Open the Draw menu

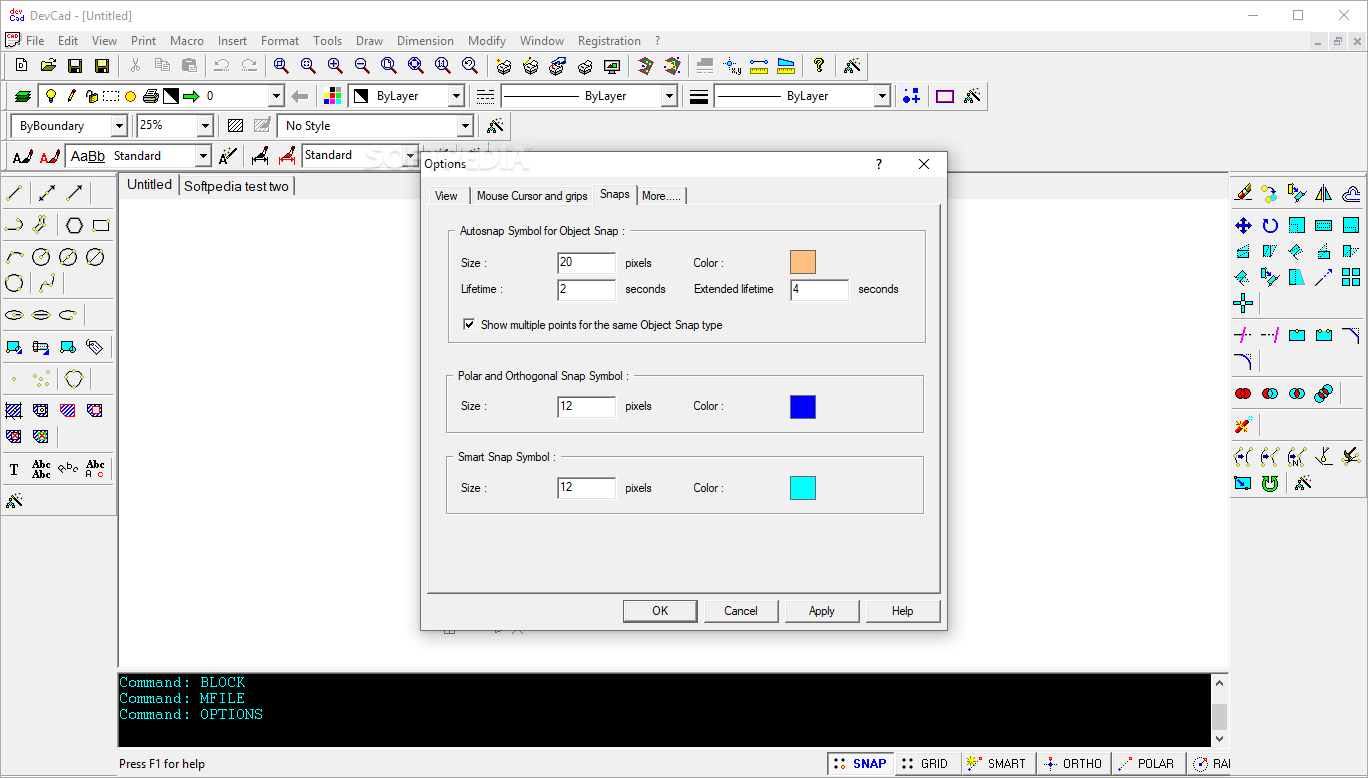coord(369,41)
